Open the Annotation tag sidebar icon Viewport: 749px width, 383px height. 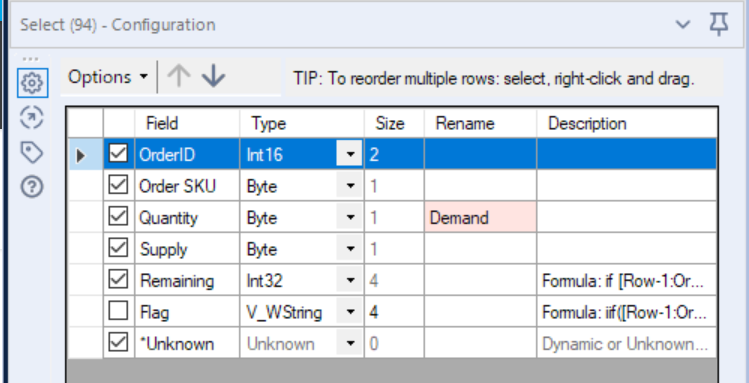(32, 152)
